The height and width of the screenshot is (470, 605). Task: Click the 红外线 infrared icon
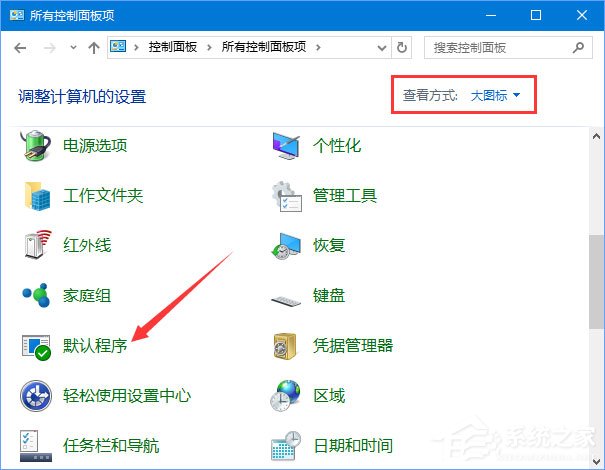coord(37,246)
